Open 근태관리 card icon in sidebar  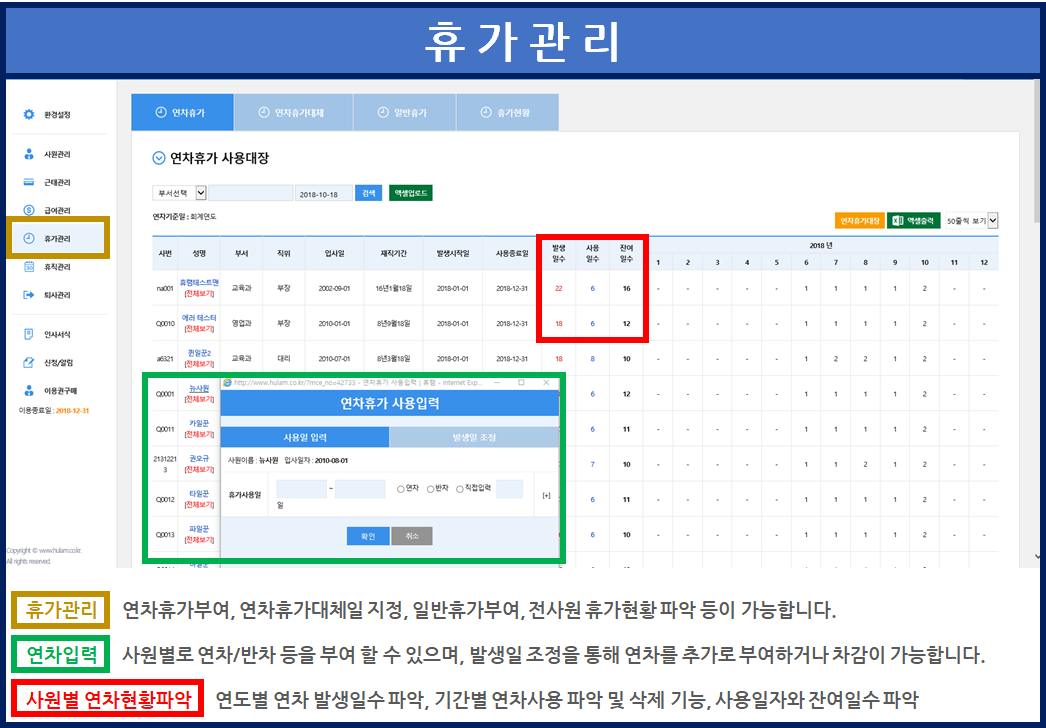pos(29,183)
